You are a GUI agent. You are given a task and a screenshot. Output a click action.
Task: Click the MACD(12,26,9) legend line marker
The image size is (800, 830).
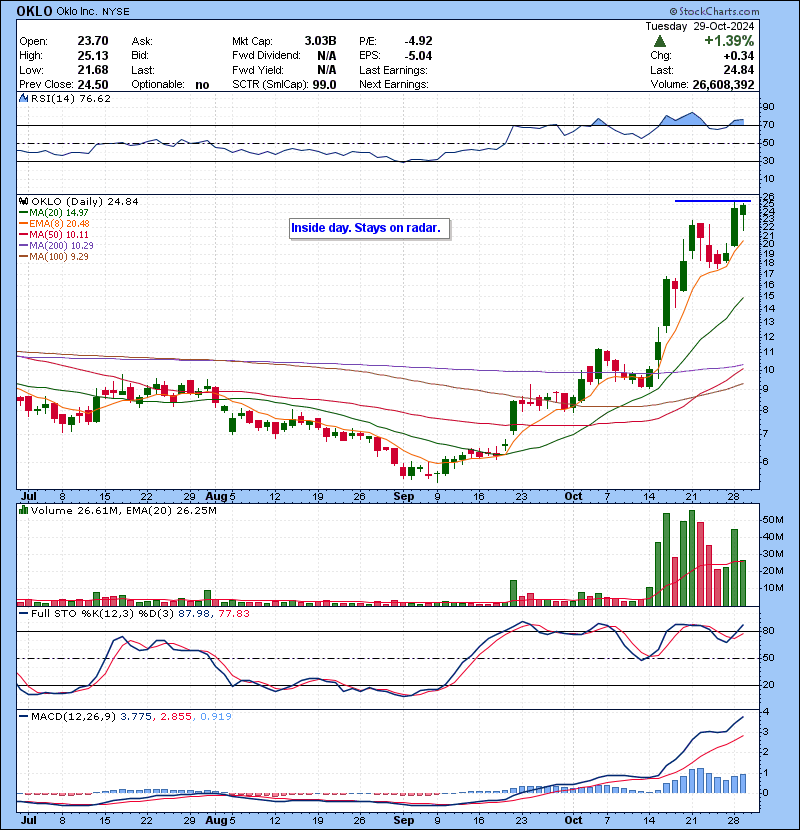click(23, 716)
